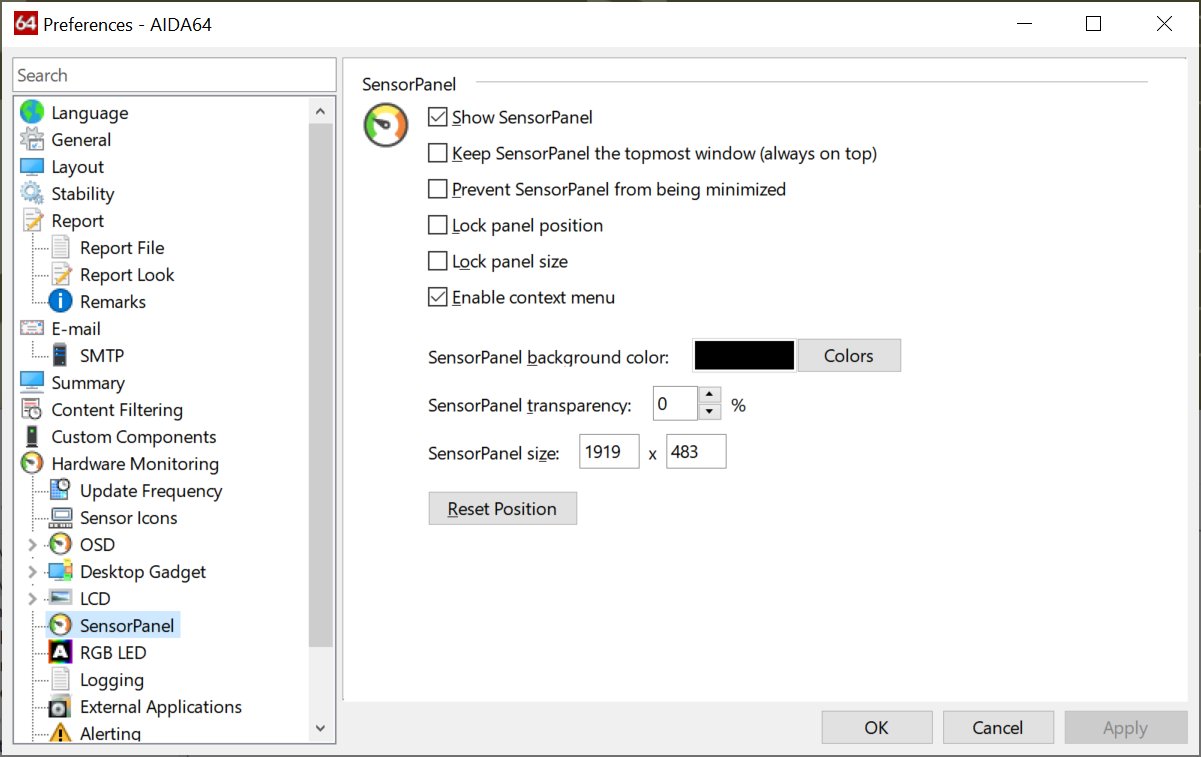This screenshot has width=1201, height=757.
Task: Click the Language globe icon
Action: coord(32,113)
